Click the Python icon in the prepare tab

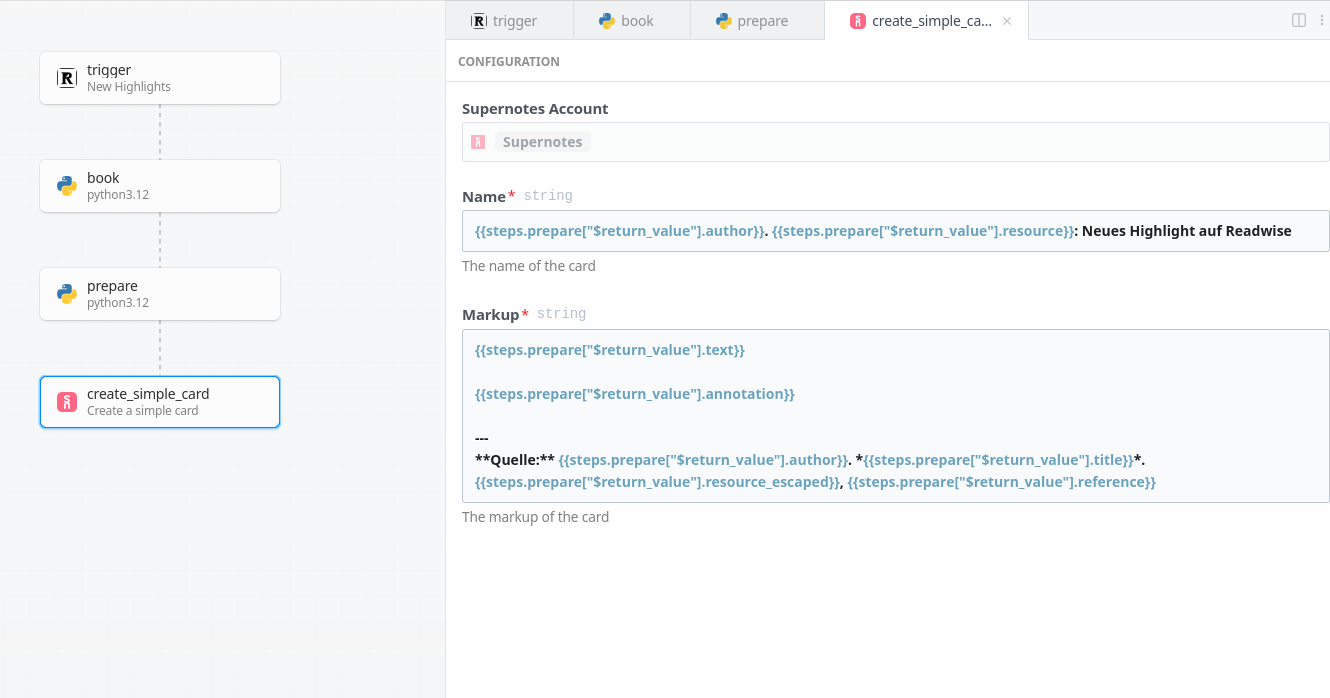(x=724, y=21)
